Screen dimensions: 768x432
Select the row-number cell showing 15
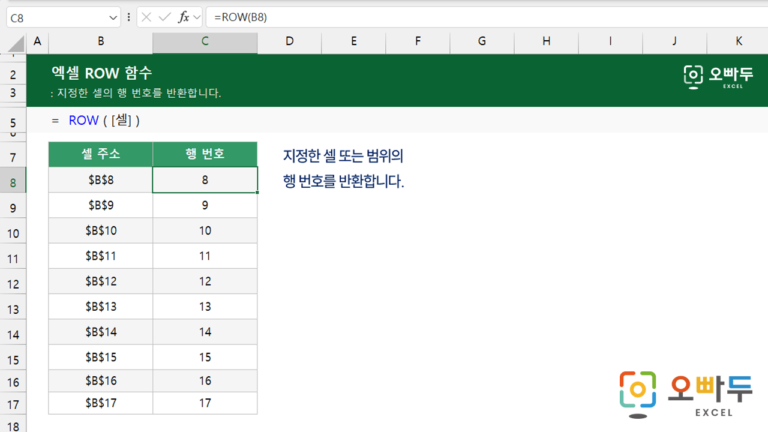pyautogui.click(x=205, y=357)
